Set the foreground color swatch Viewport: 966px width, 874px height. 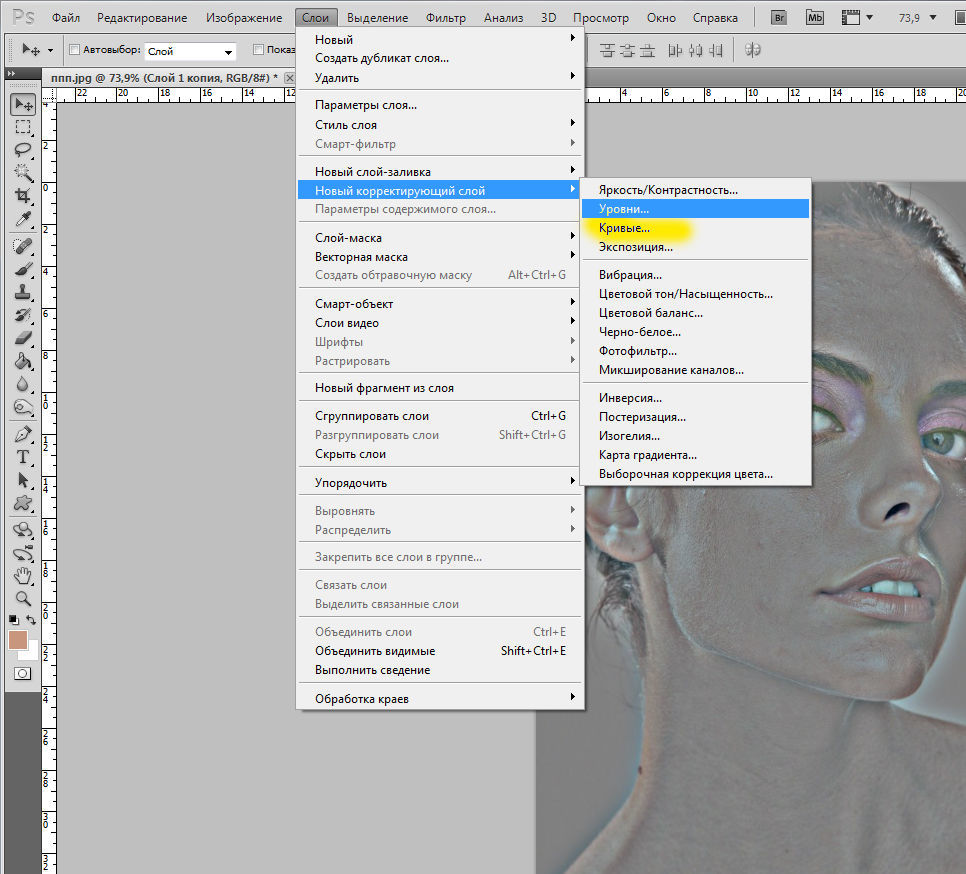click(x=17, y=639)
